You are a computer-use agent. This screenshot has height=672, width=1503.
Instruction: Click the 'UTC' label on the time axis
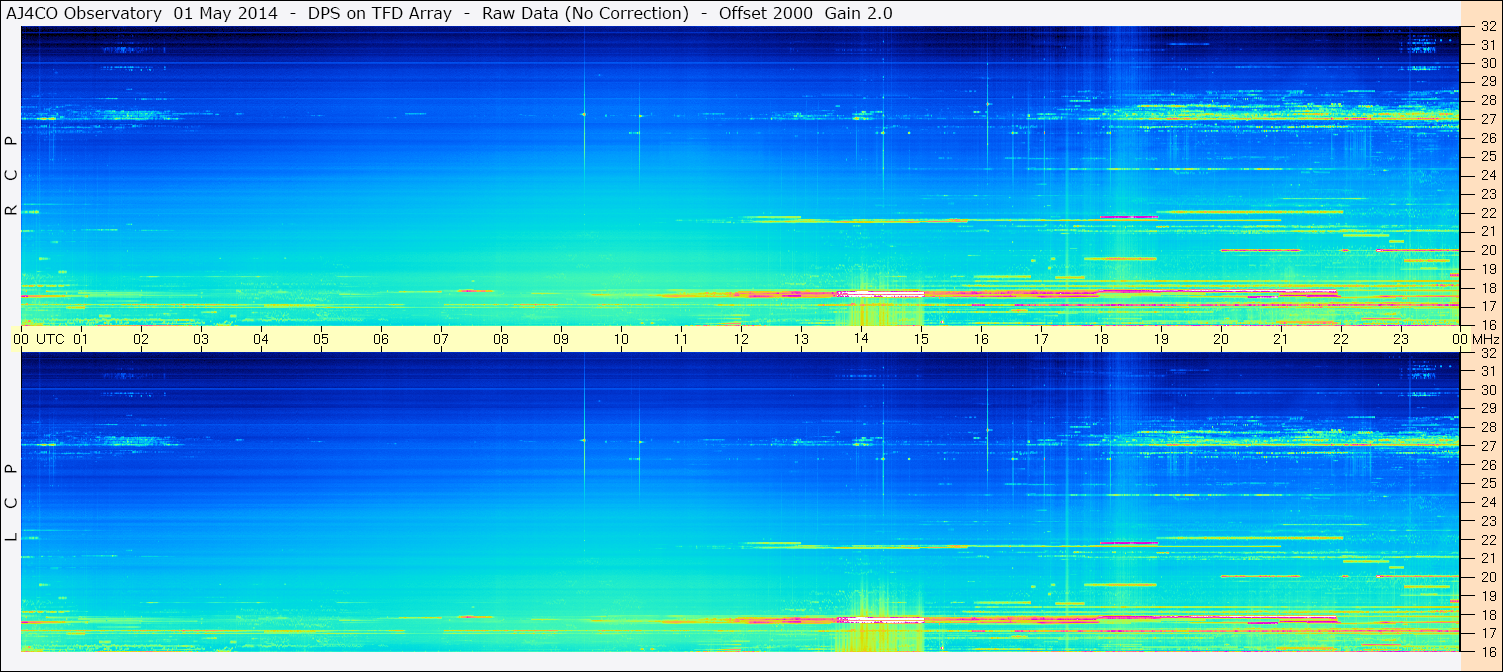coord(51,339)
